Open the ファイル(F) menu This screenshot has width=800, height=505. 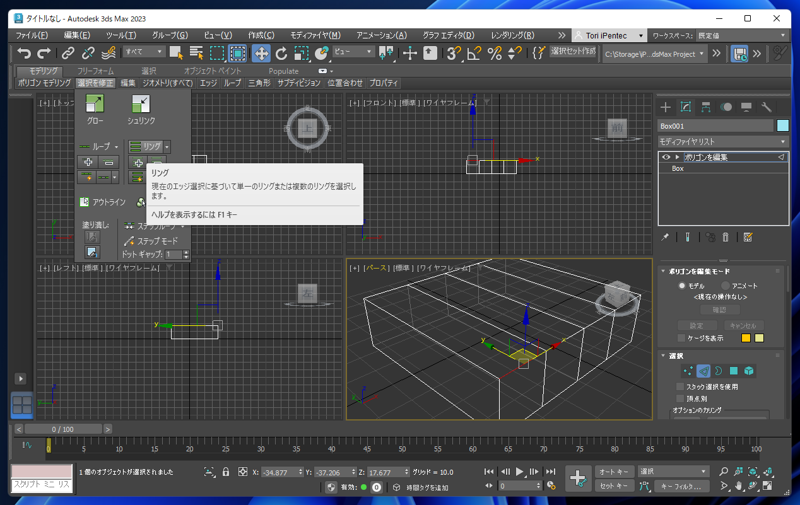tap(32, 35)
